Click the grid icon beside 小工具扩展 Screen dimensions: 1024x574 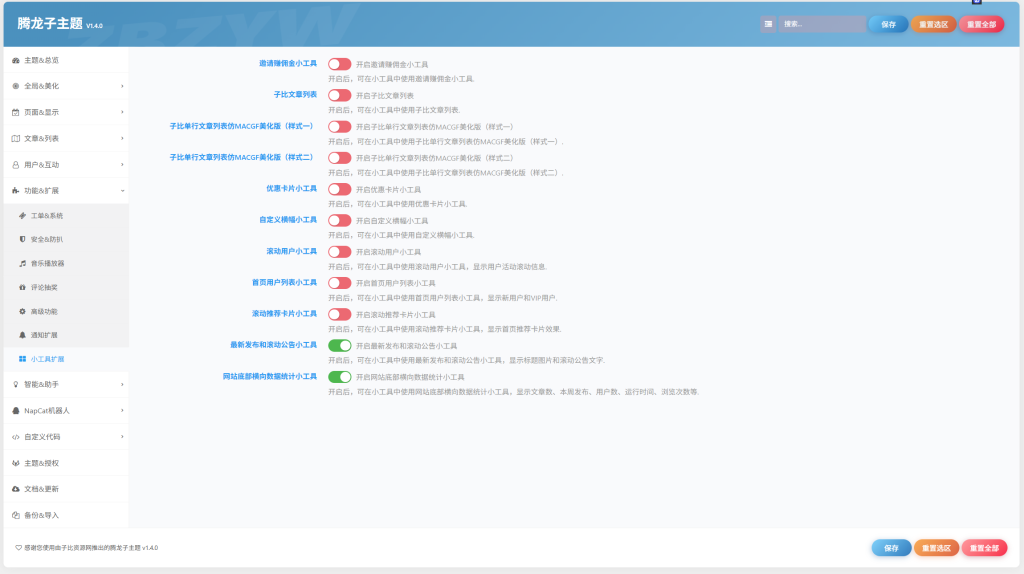[22, 359]
